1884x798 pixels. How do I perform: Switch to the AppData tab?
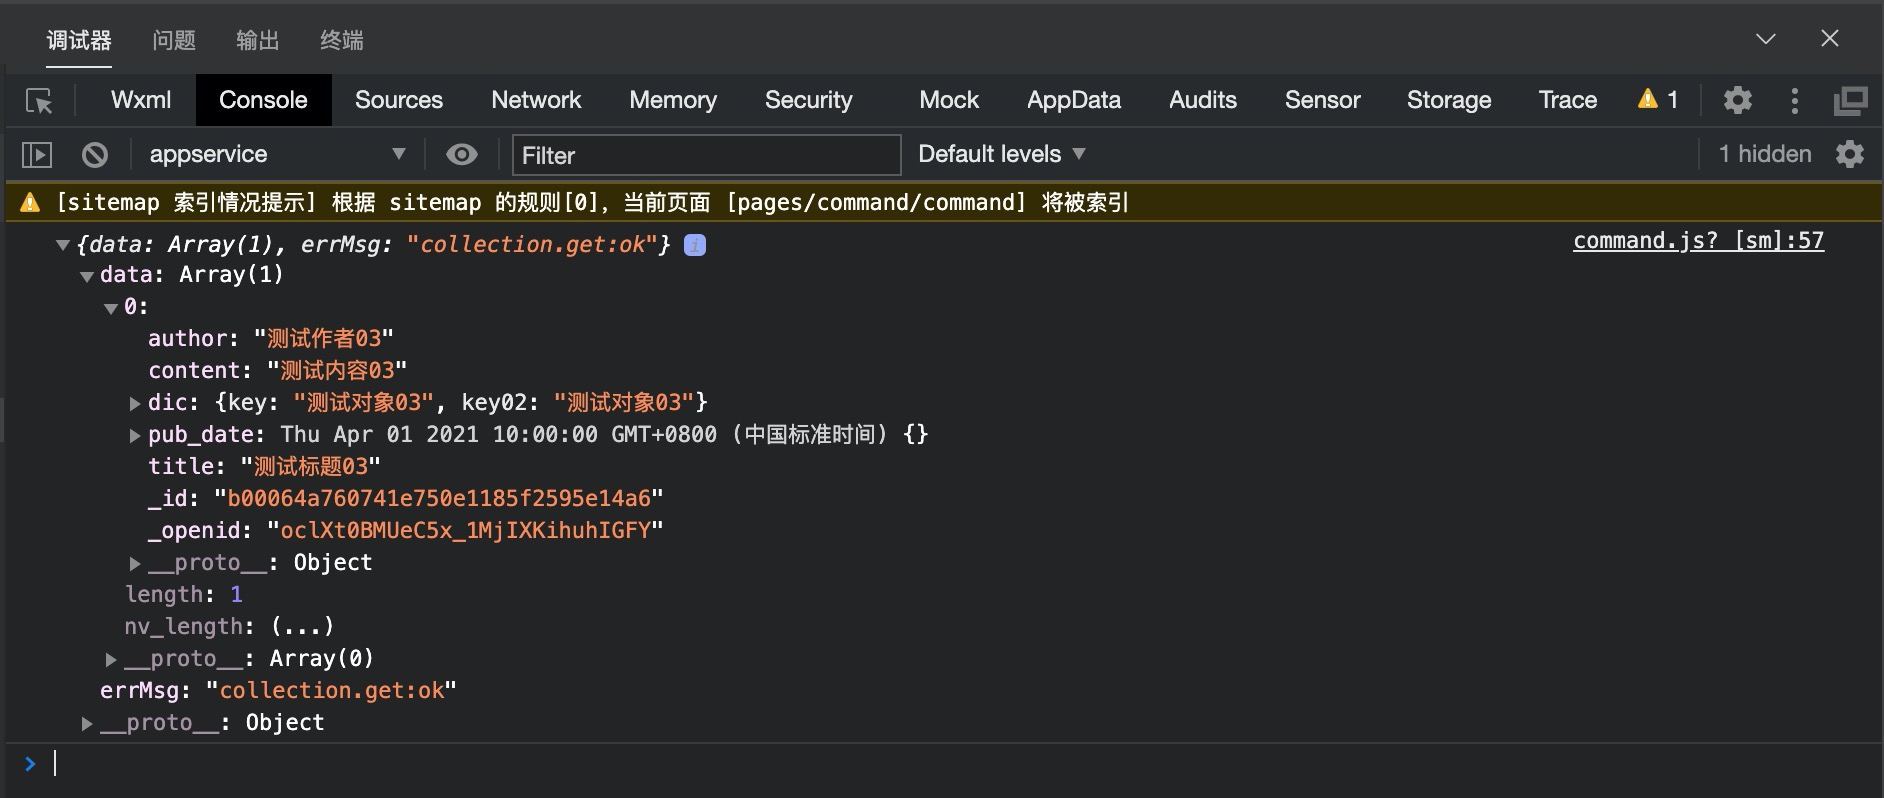(x=1074, y=100)
